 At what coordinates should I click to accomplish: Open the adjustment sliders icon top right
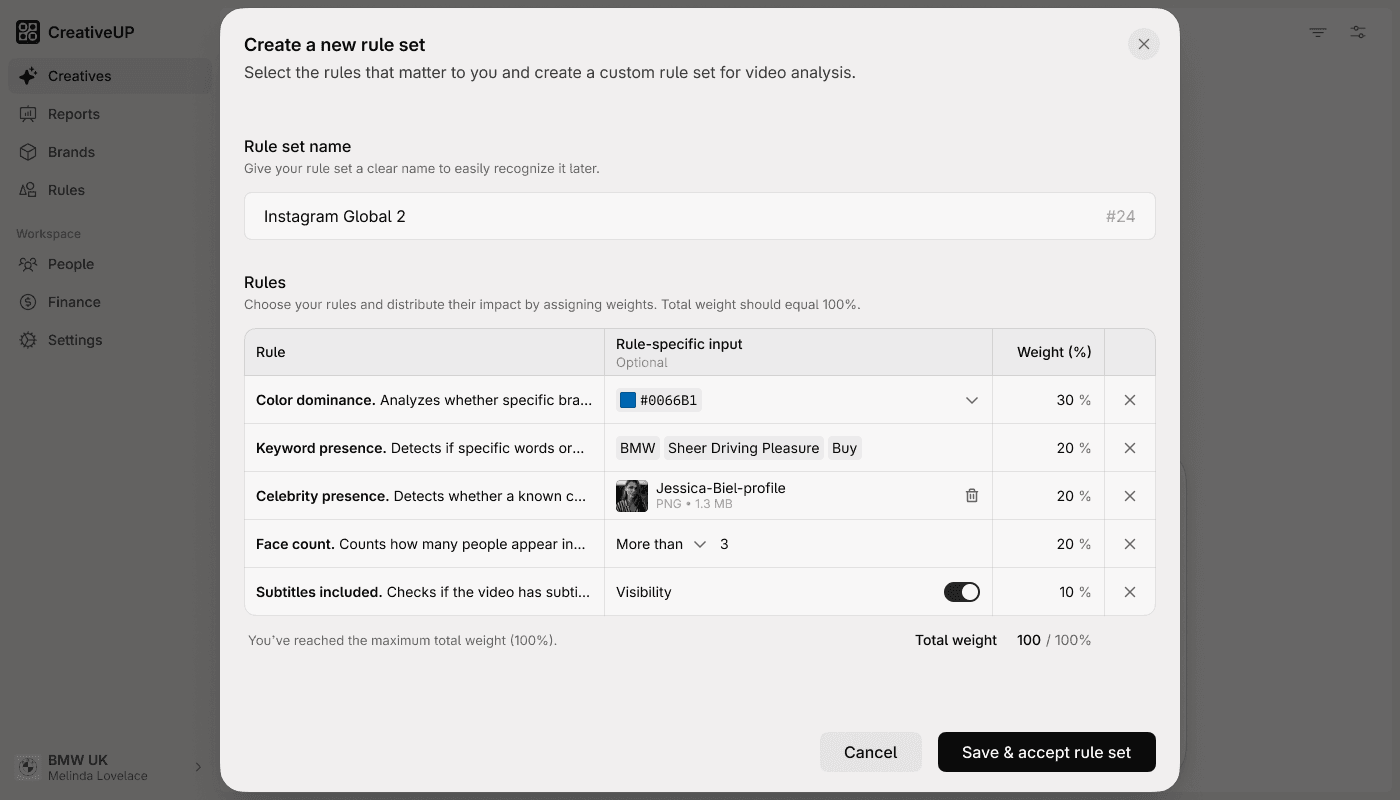click(1357, 31)
